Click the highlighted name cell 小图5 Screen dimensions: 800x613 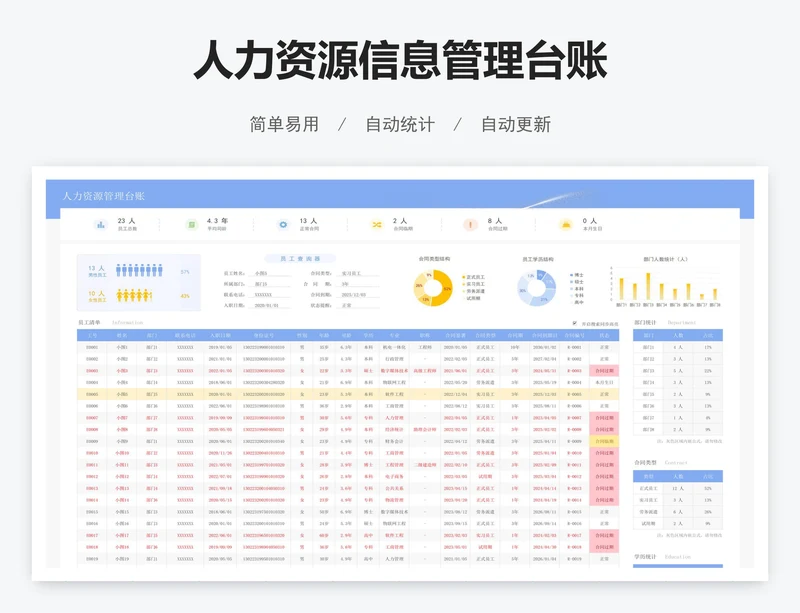tap(122, 394)
